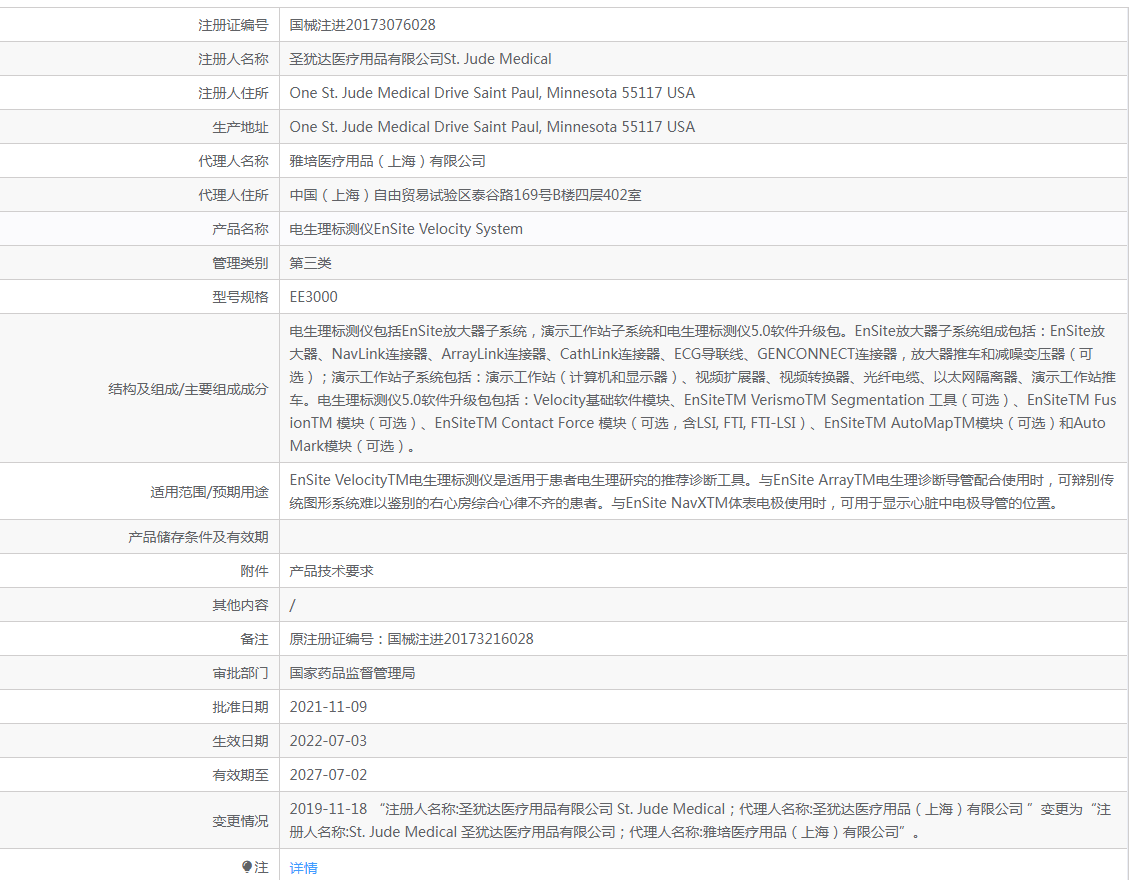The width and height of the screenshot is (1130, 880).
Task: Click the 结构及组成/主要组成成分 label
Action: [x=188, y=389]
